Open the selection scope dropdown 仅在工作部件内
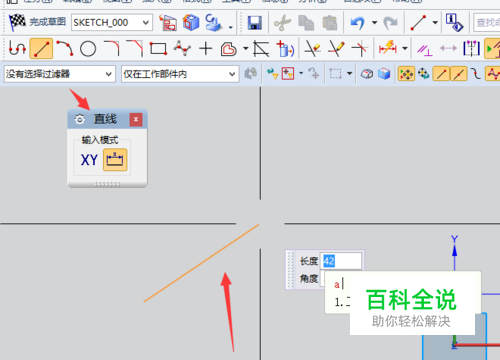The height and width of the screenshot is (360, 500). click(180, 74)
